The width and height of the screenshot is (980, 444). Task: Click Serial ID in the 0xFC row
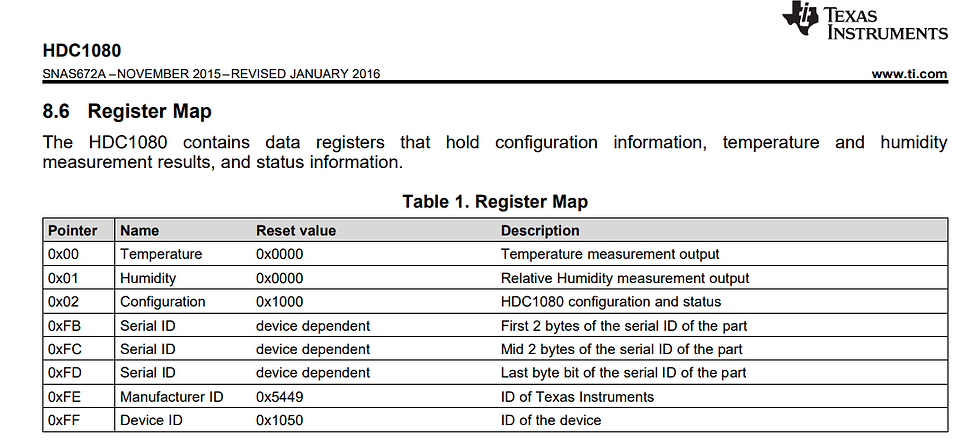148,349
